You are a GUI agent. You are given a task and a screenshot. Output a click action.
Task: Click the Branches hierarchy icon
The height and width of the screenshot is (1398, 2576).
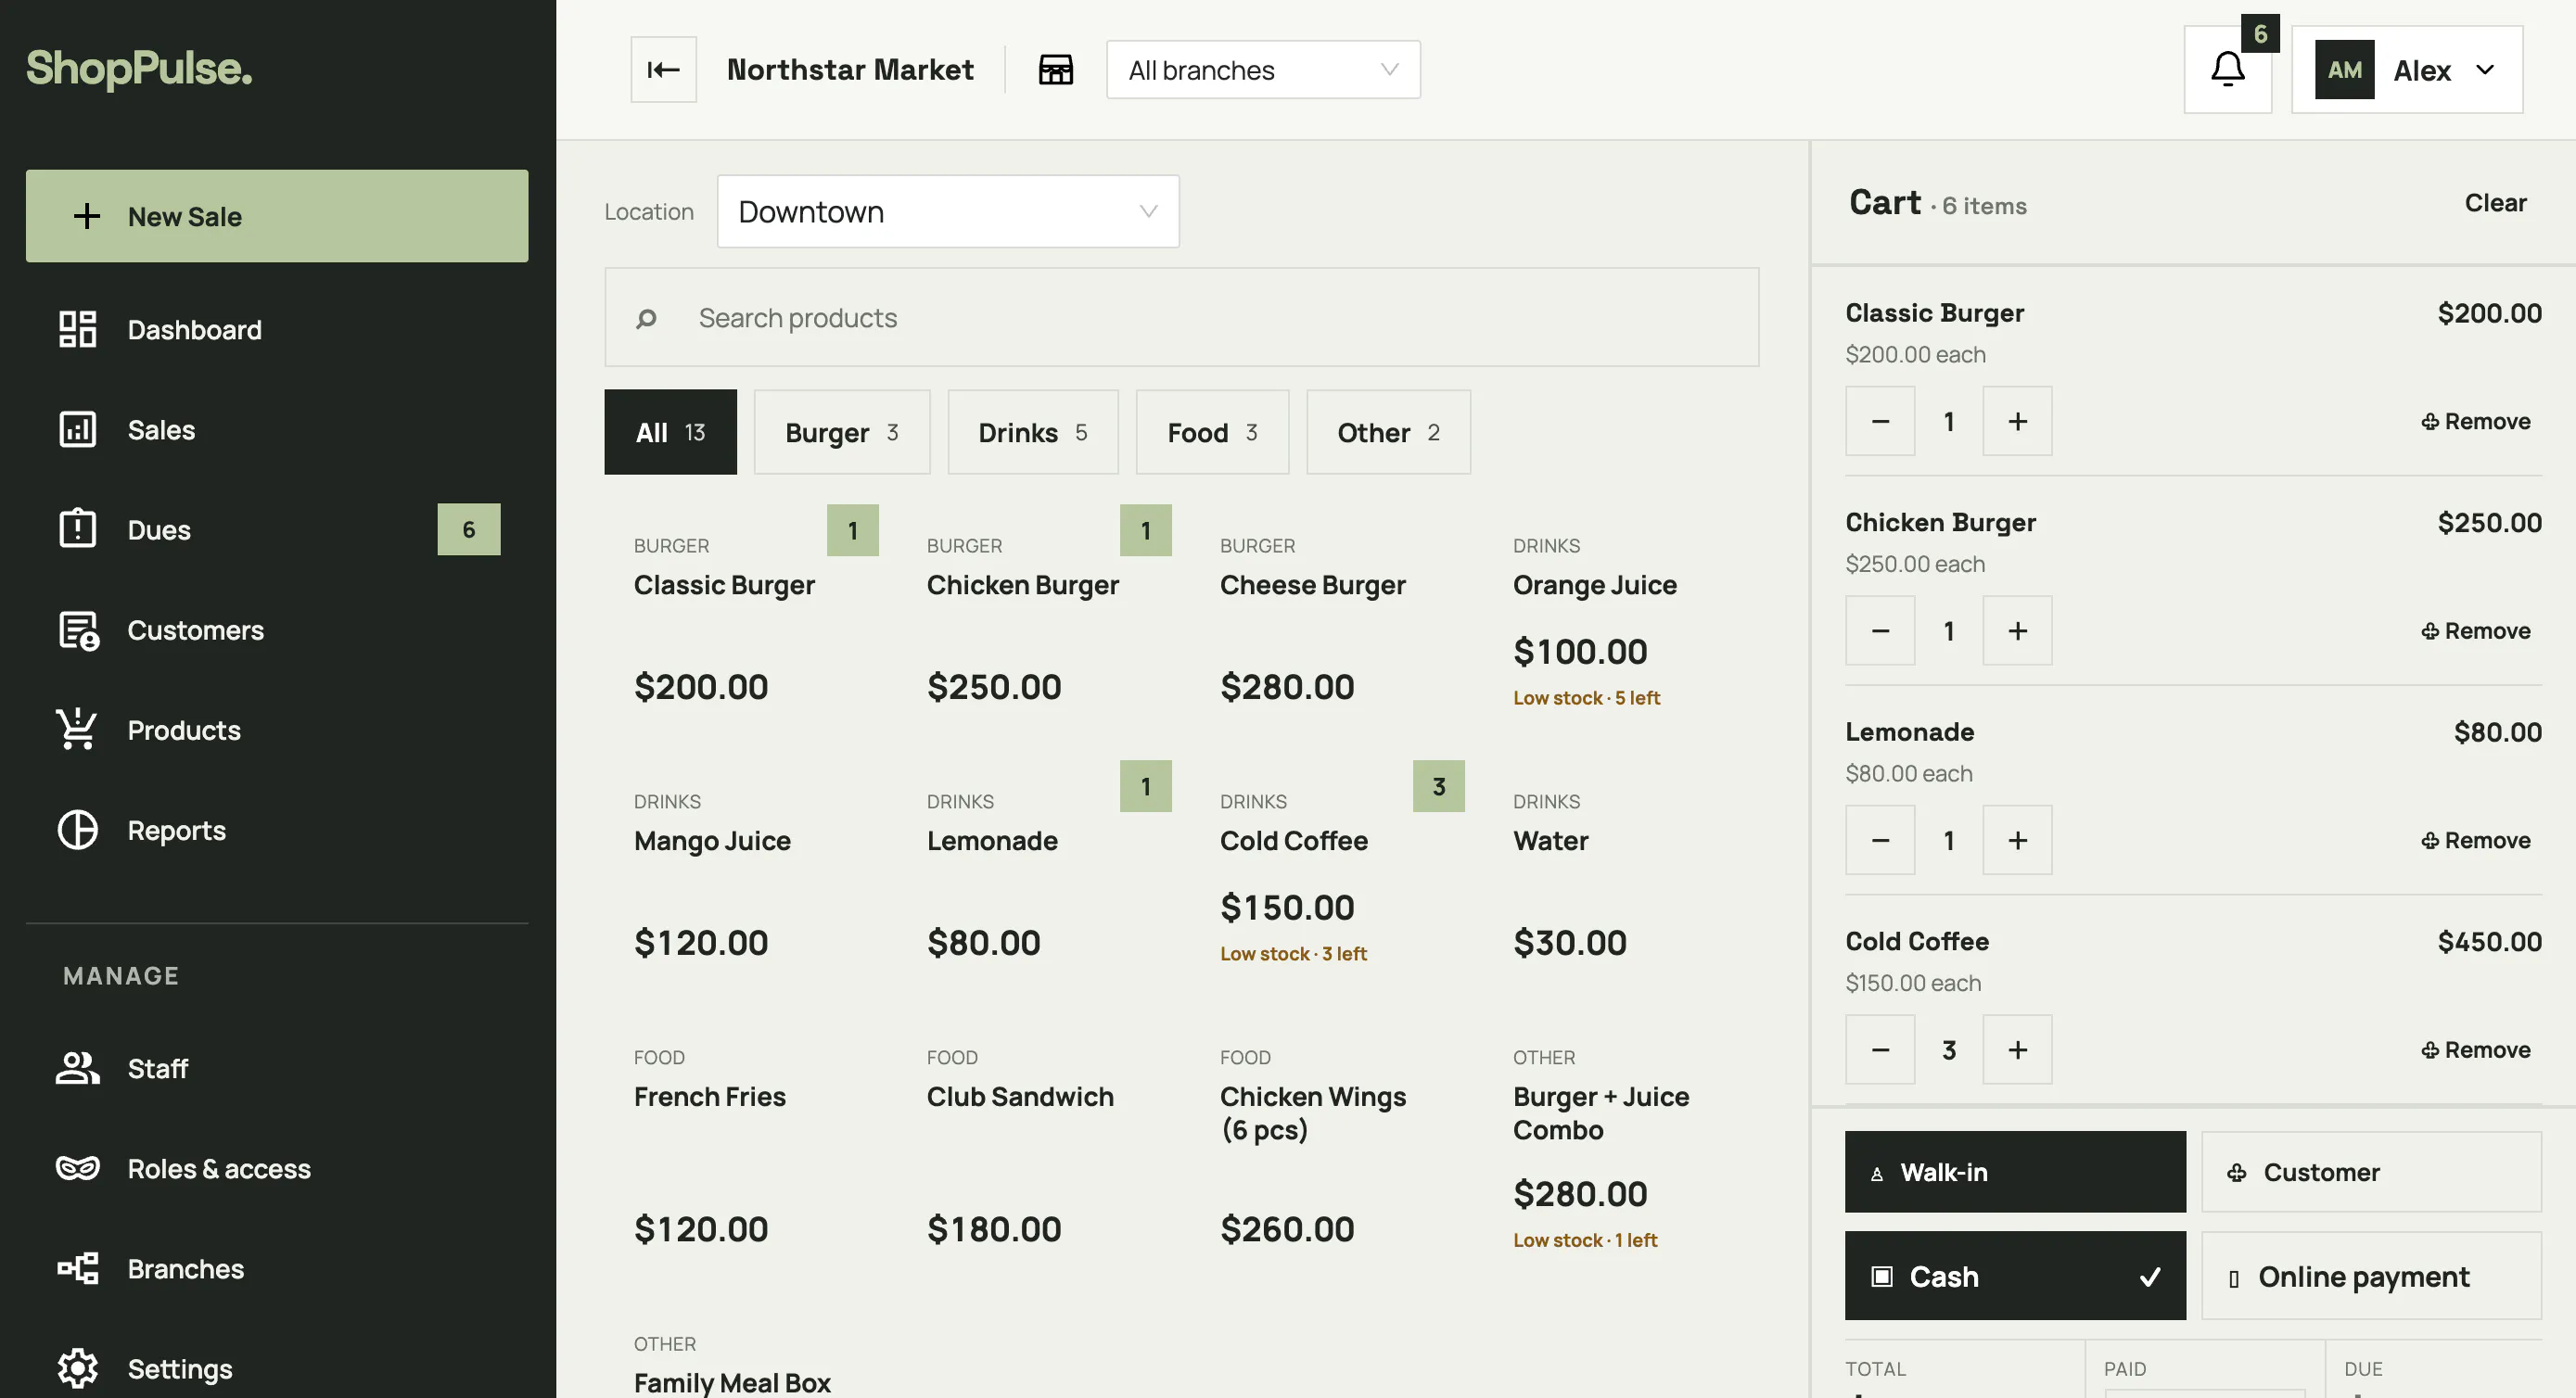[x=77, y=1268]
